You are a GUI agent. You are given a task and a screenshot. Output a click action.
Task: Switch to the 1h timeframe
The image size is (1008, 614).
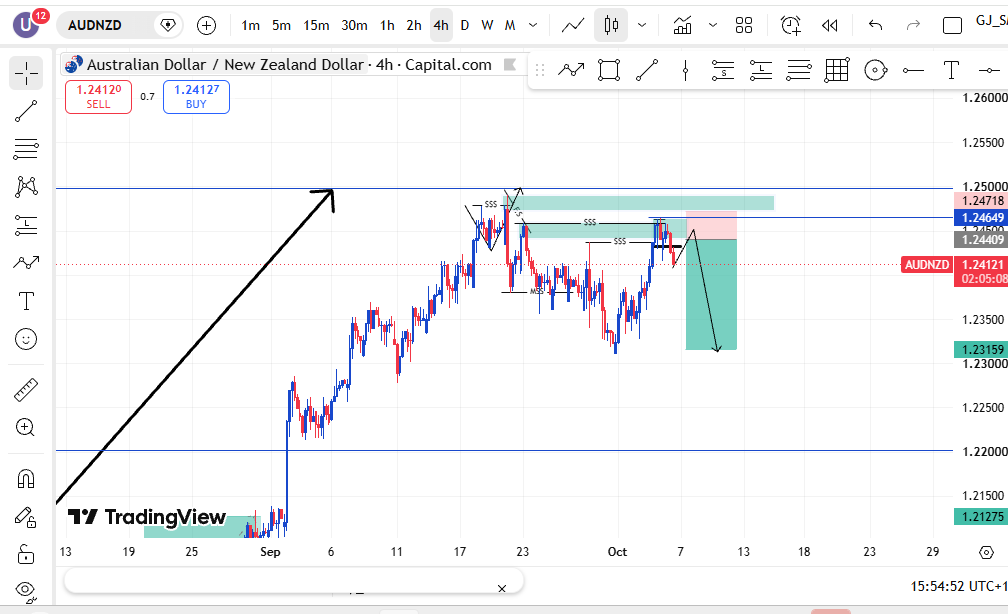387,25
